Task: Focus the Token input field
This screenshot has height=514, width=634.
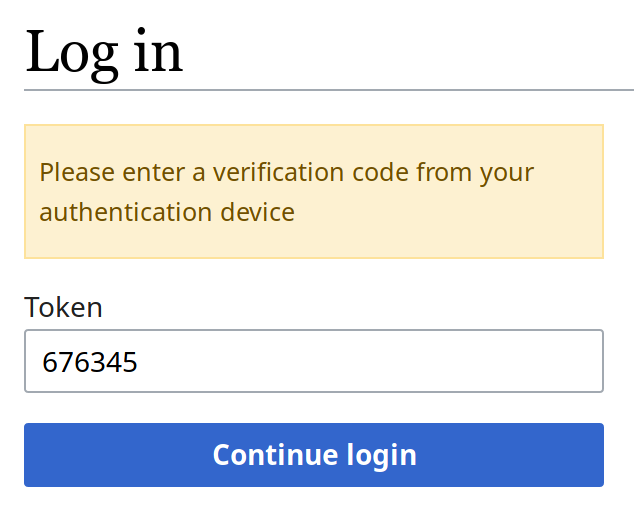Action: [314, 361]
